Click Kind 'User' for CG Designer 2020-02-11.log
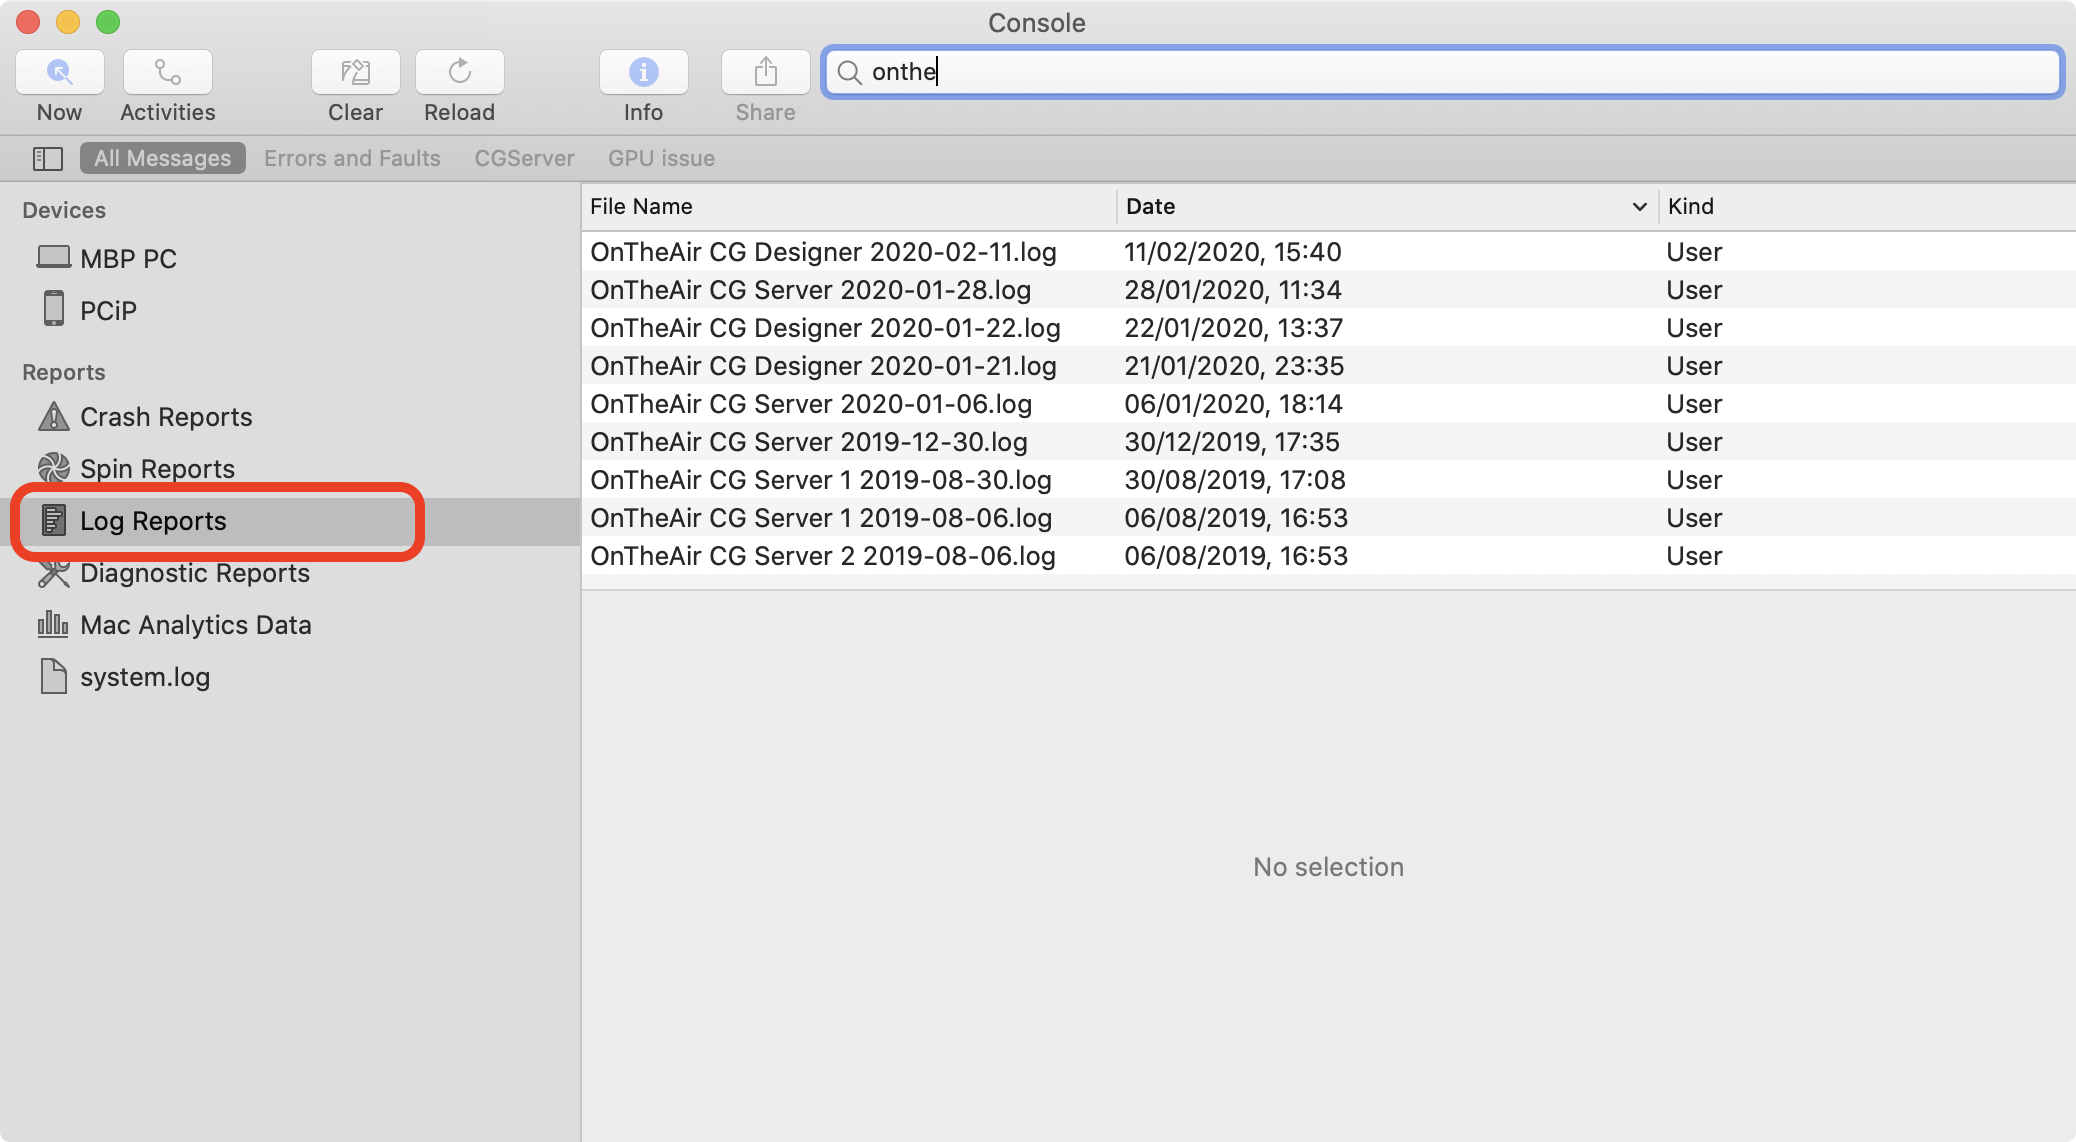 point(1694,251)
